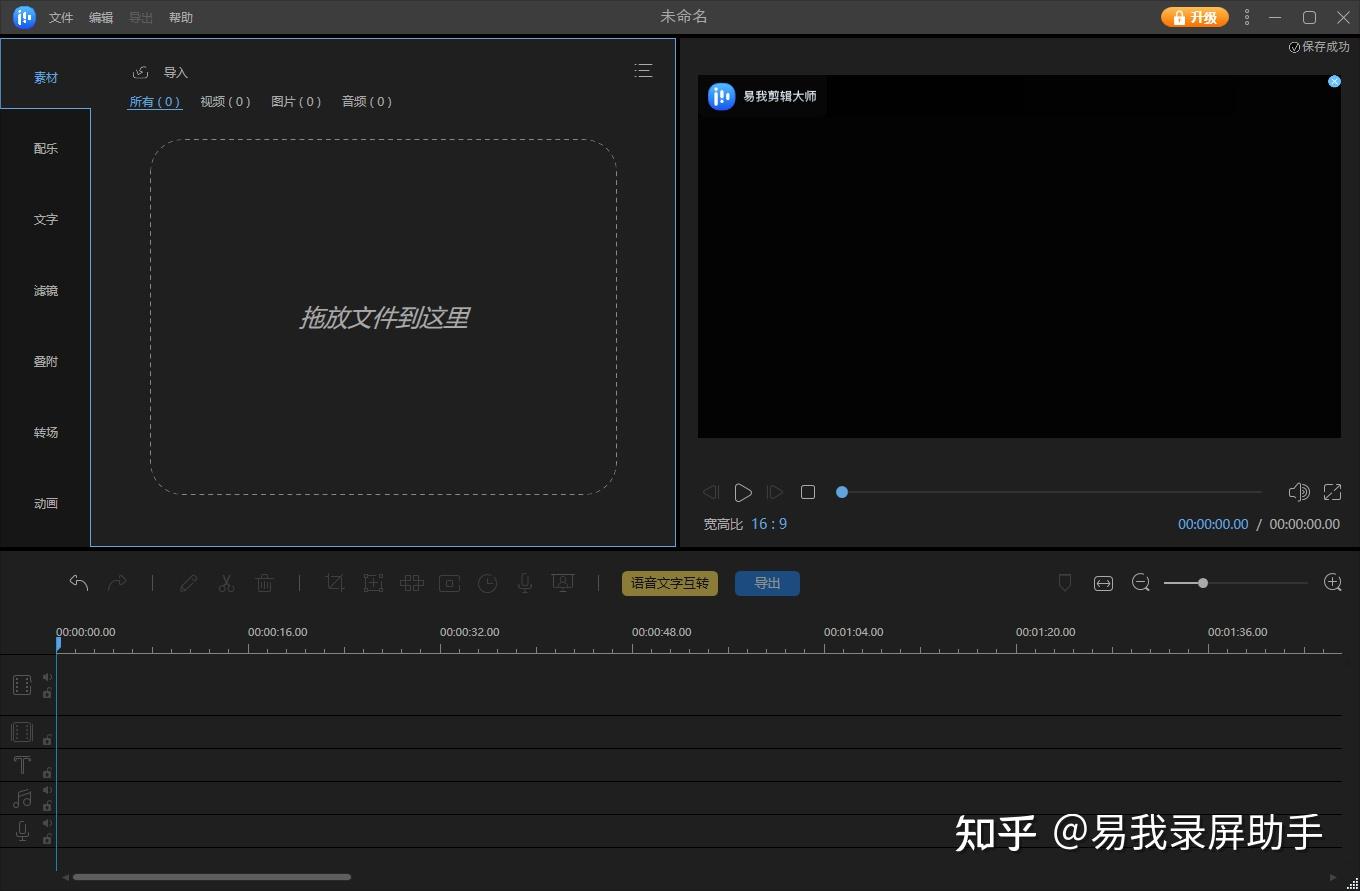Image resolution: width=1360 pixels, height=891 pixels.
Task: Start voice-over recording from toolbar microphone
Action: pyautogui.click(x=525, y=583)
